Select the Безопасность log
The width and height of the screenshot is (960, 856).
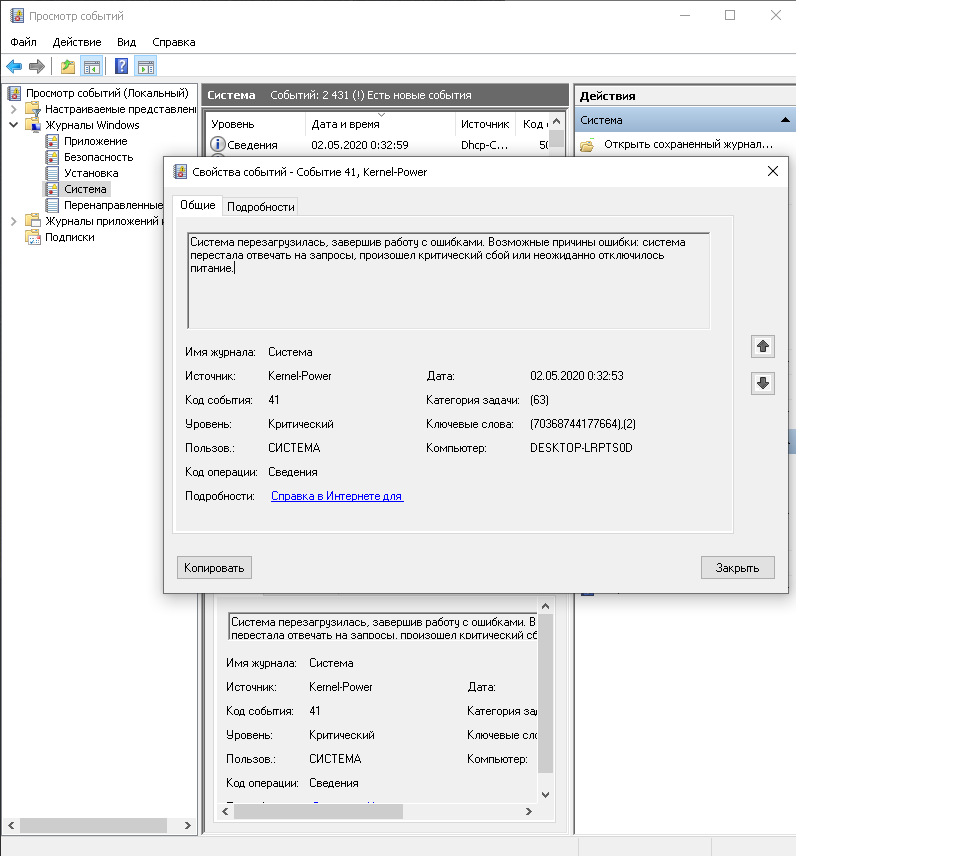99,157
